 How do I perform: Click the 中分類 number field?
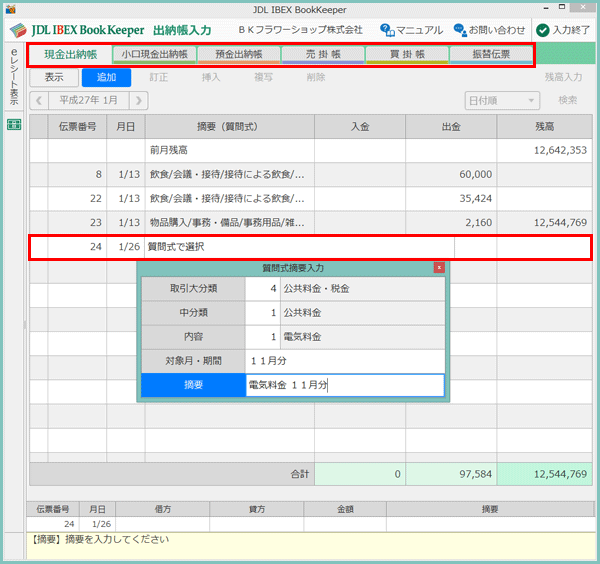pyautogui.click(x=262, y=313)
